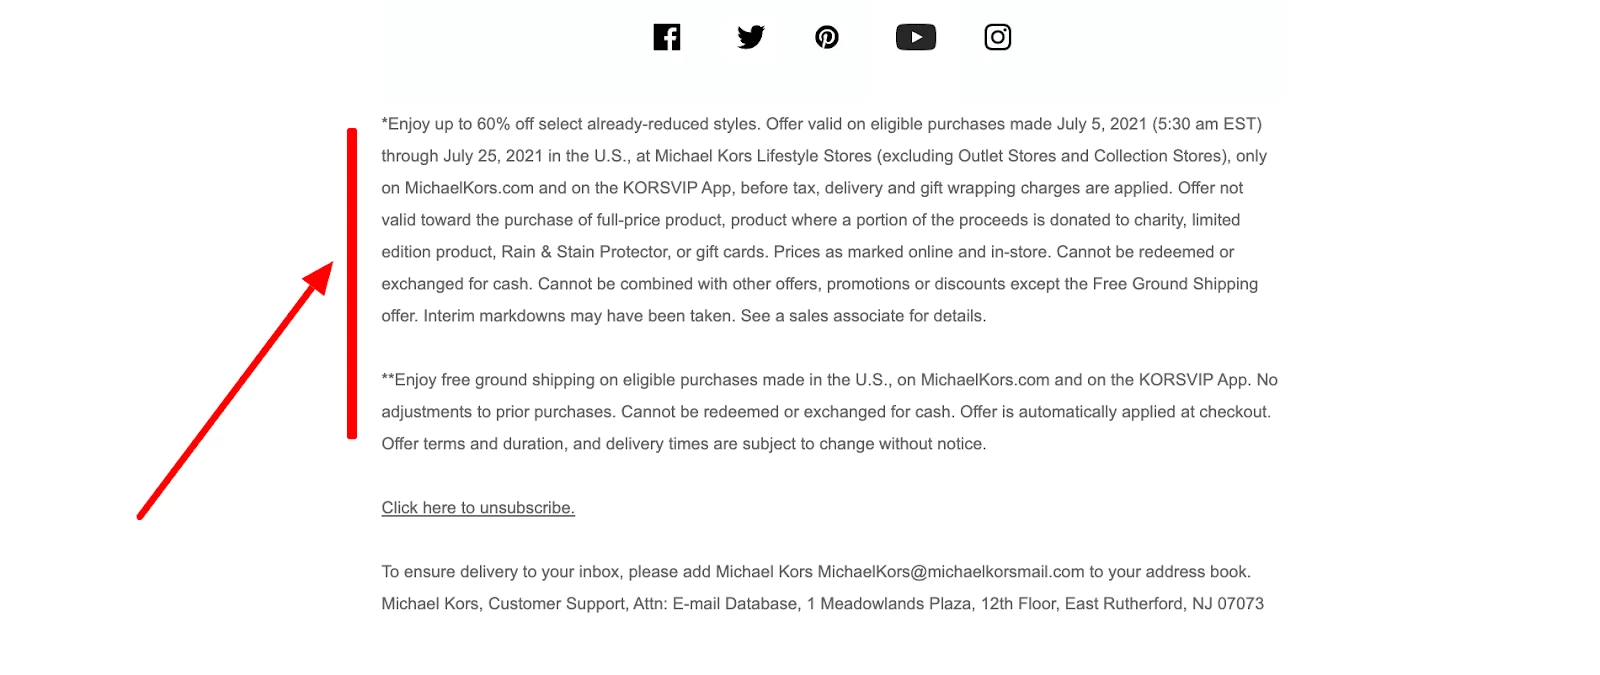The height and width of the screenshot is (675, 1600).
Task: Follow the 'Click here to unsubscribe' link
Action: point(478,508)
